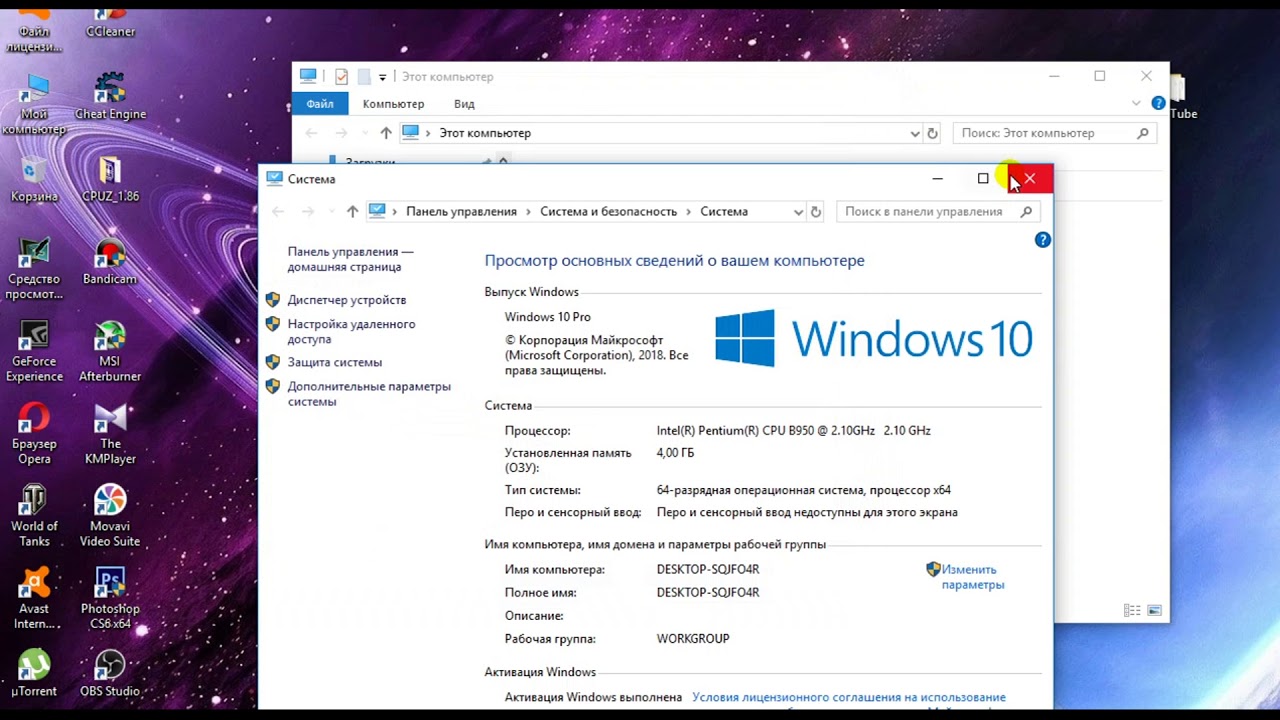Screen dimensions: 1280x720
Task: Open quick access toolbar customize dropdown
Action: [x=382, y=77]
